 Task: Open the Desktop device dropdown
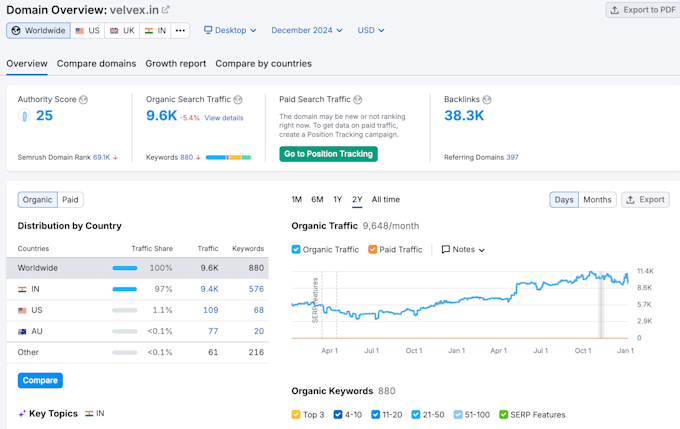click(230, 30)
